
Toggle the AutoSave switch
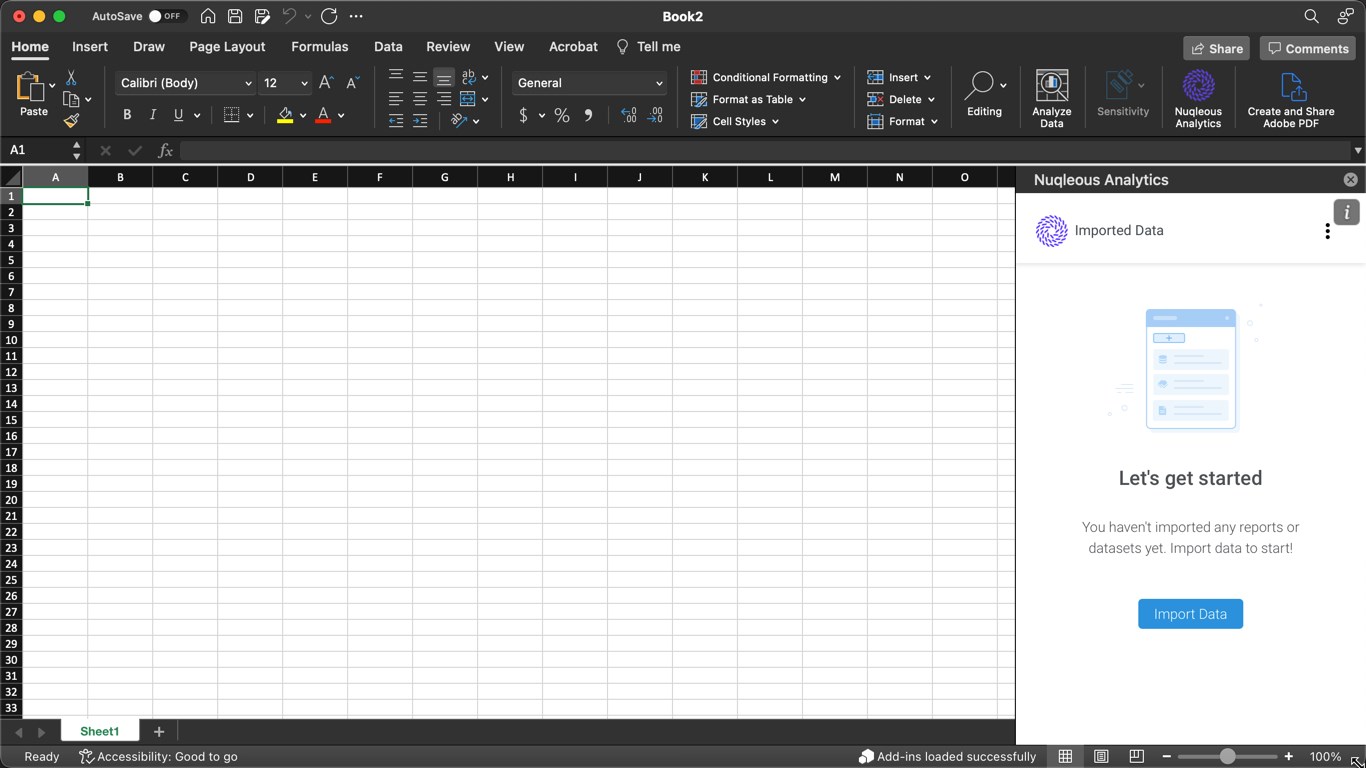click(x=166, y=16)
